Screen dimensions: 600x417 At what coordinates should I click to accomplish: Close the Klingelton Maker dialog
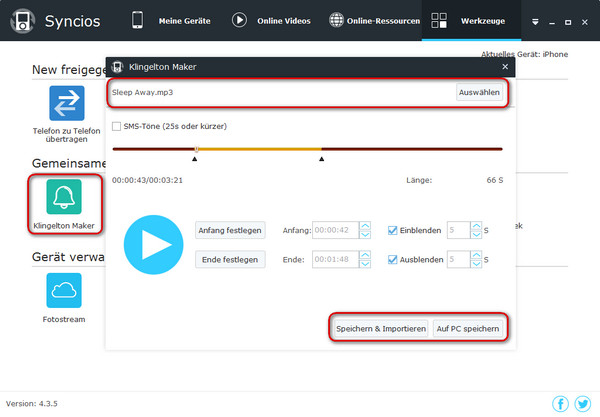click(505, 67)
